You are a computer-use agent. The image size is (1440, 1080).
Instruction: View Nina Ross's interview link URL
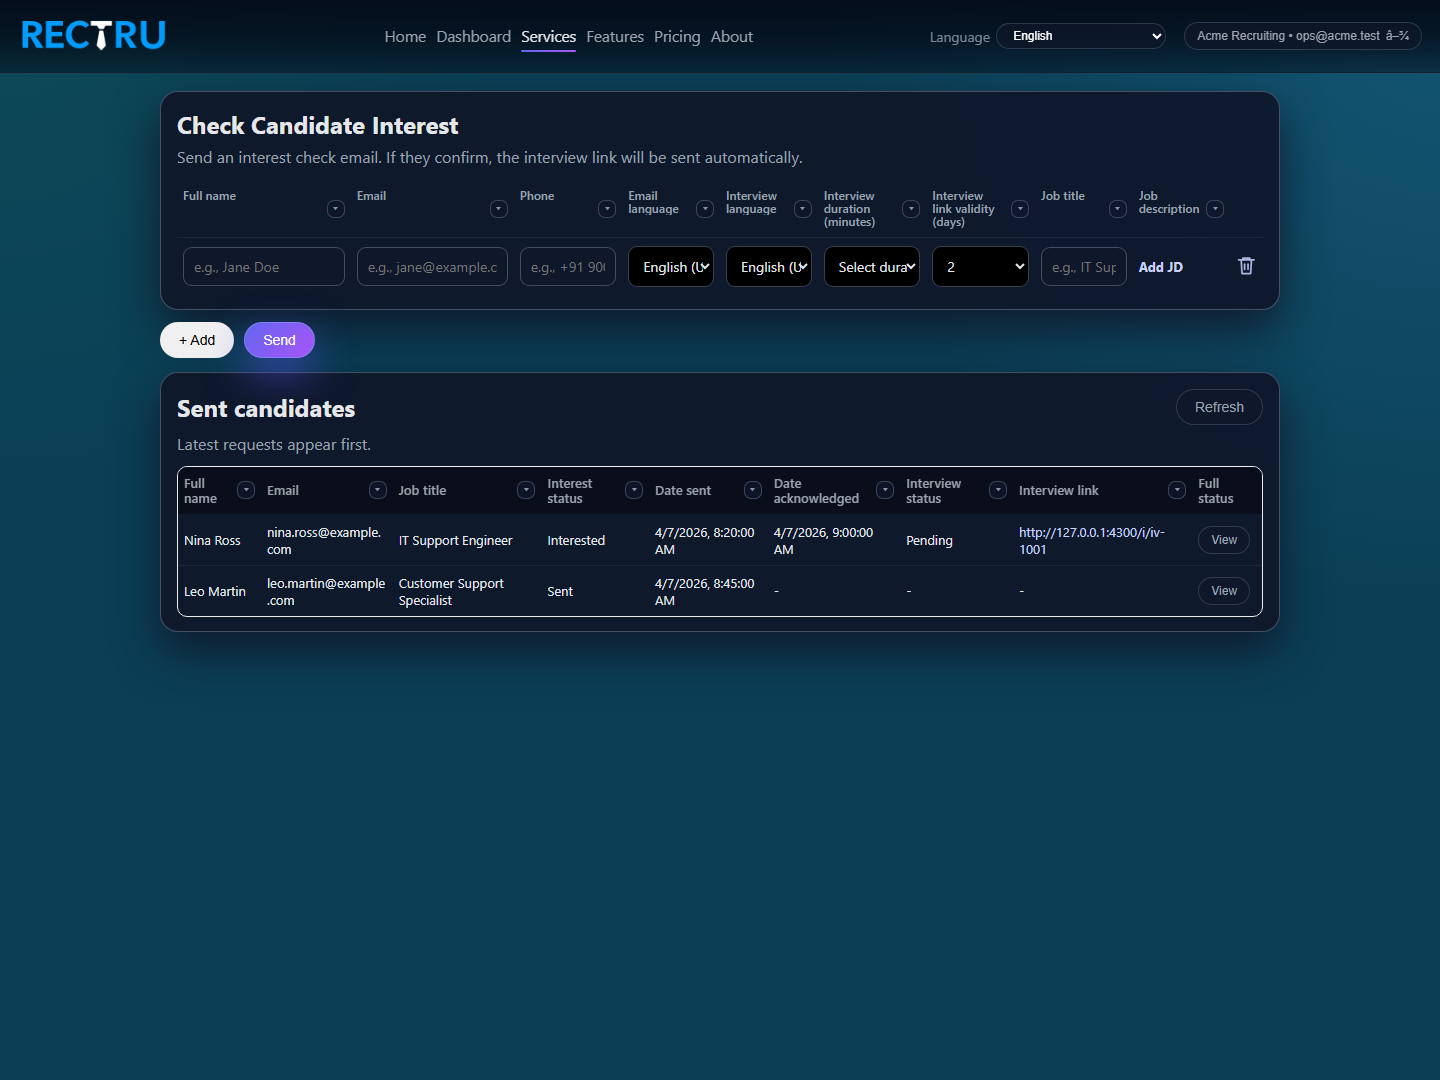(x=1091, y=540)
